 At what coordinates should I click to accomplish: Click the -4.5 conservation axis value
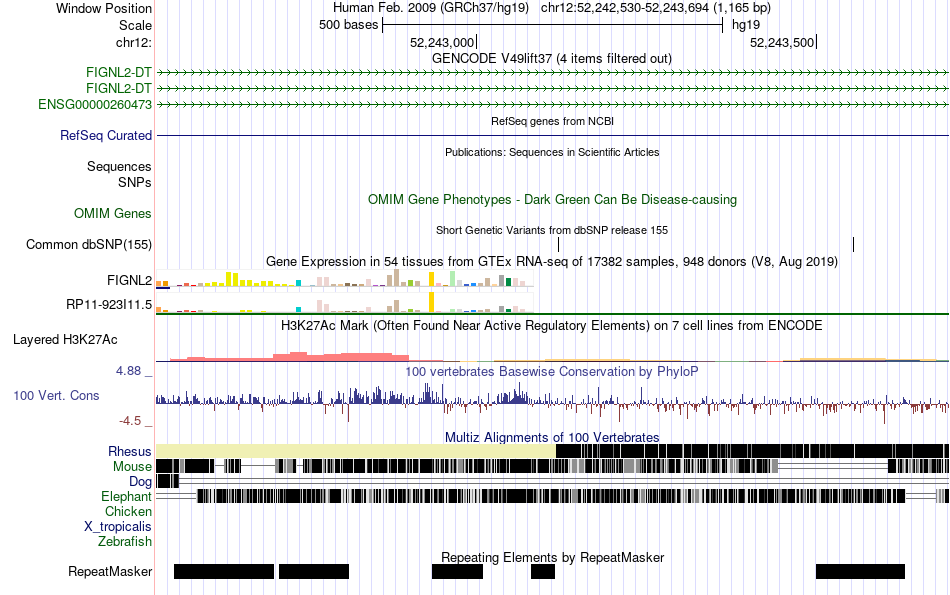click(x=130, y=420)
